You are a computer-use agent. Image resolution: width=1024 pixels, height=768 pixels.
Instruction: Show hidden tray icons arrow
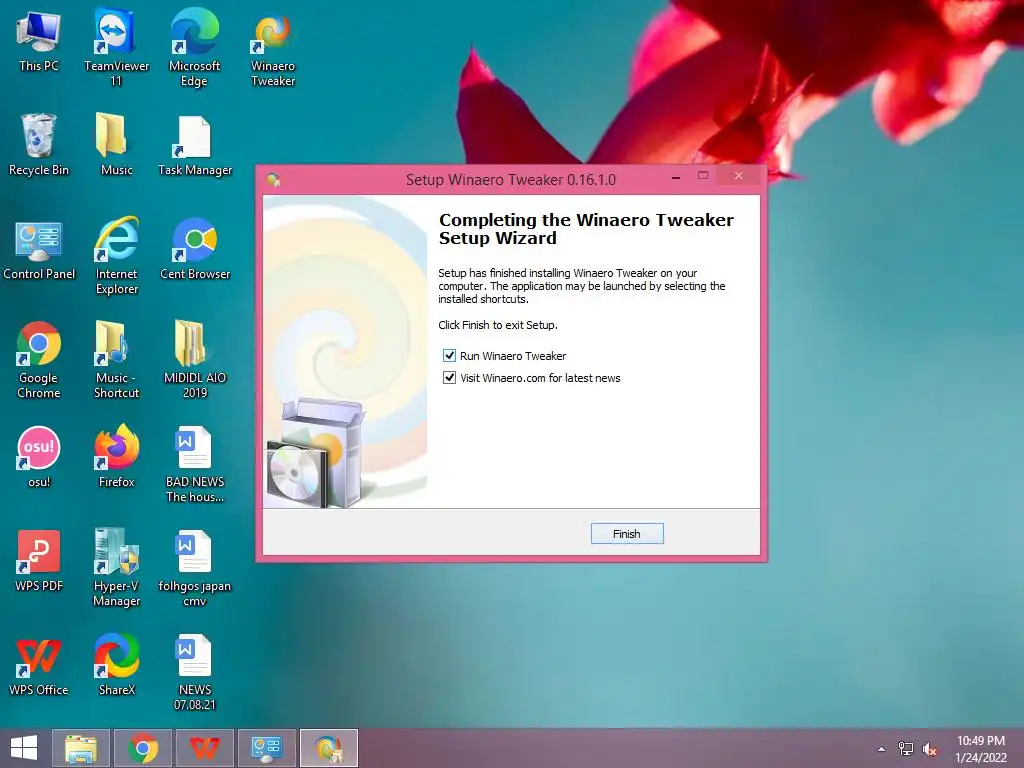(x=882, y=749)
